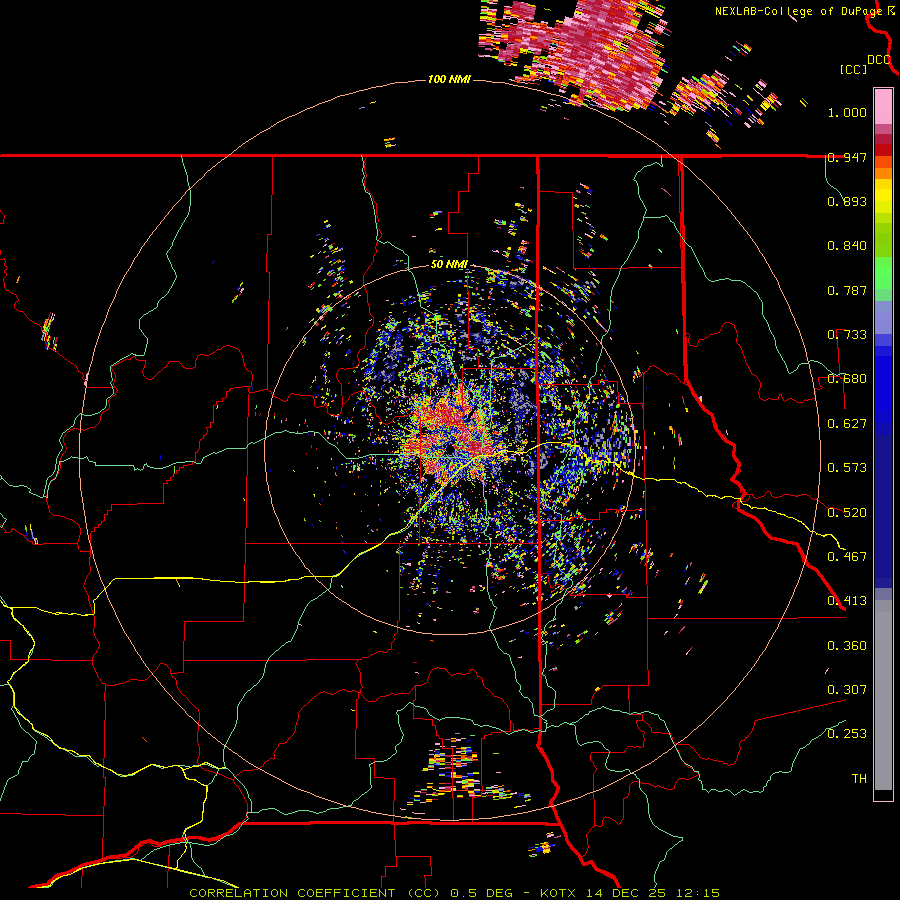Click the 0.307 legend value
This screenshot has width=900, height=900.
(x=847, y=690)
